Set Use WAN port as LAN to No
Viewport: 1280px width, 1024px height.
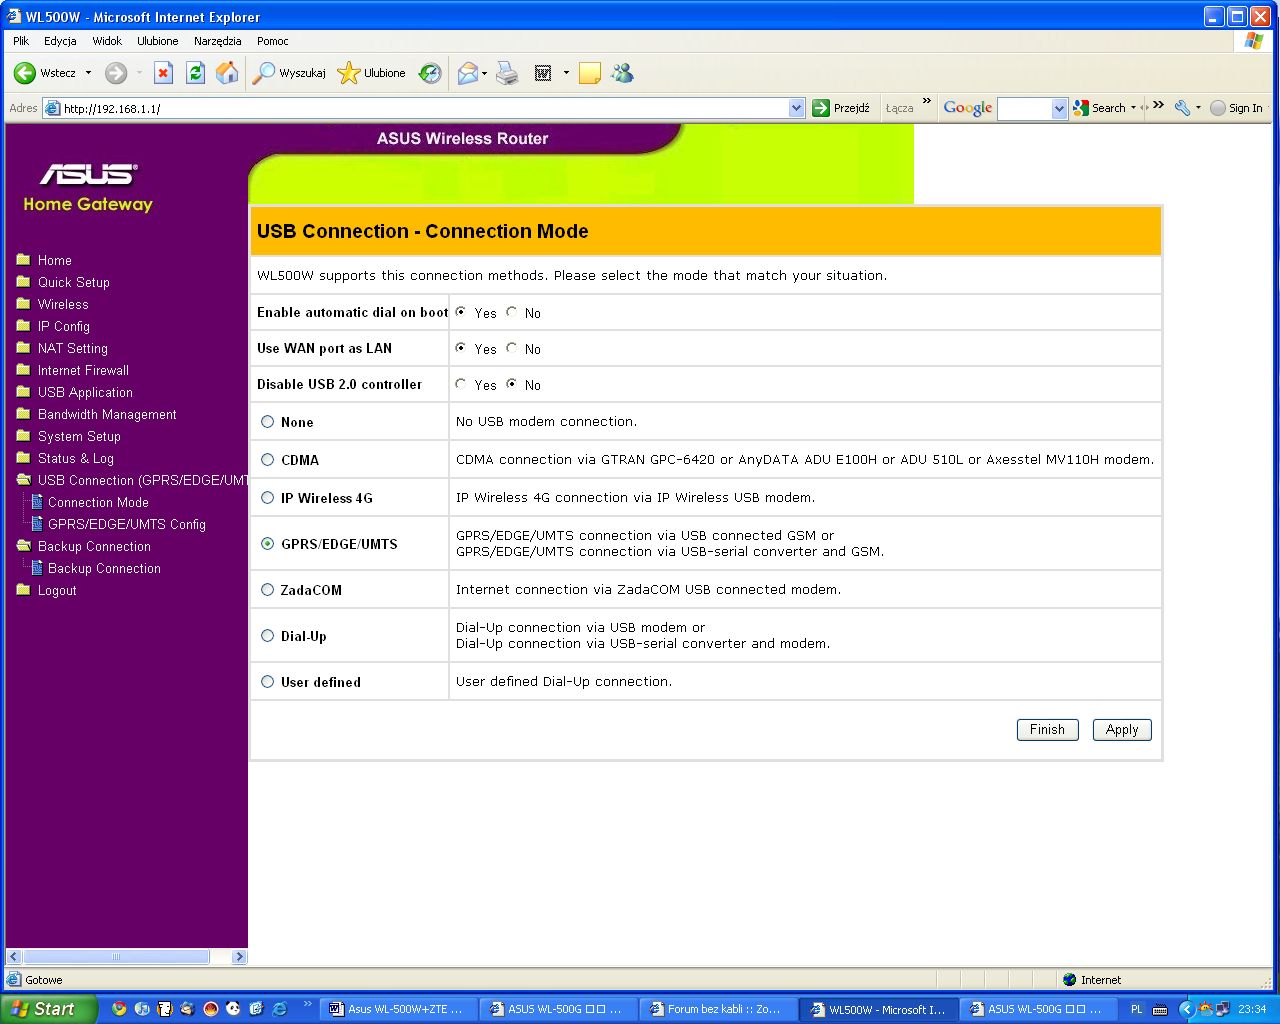click(511, 348)
